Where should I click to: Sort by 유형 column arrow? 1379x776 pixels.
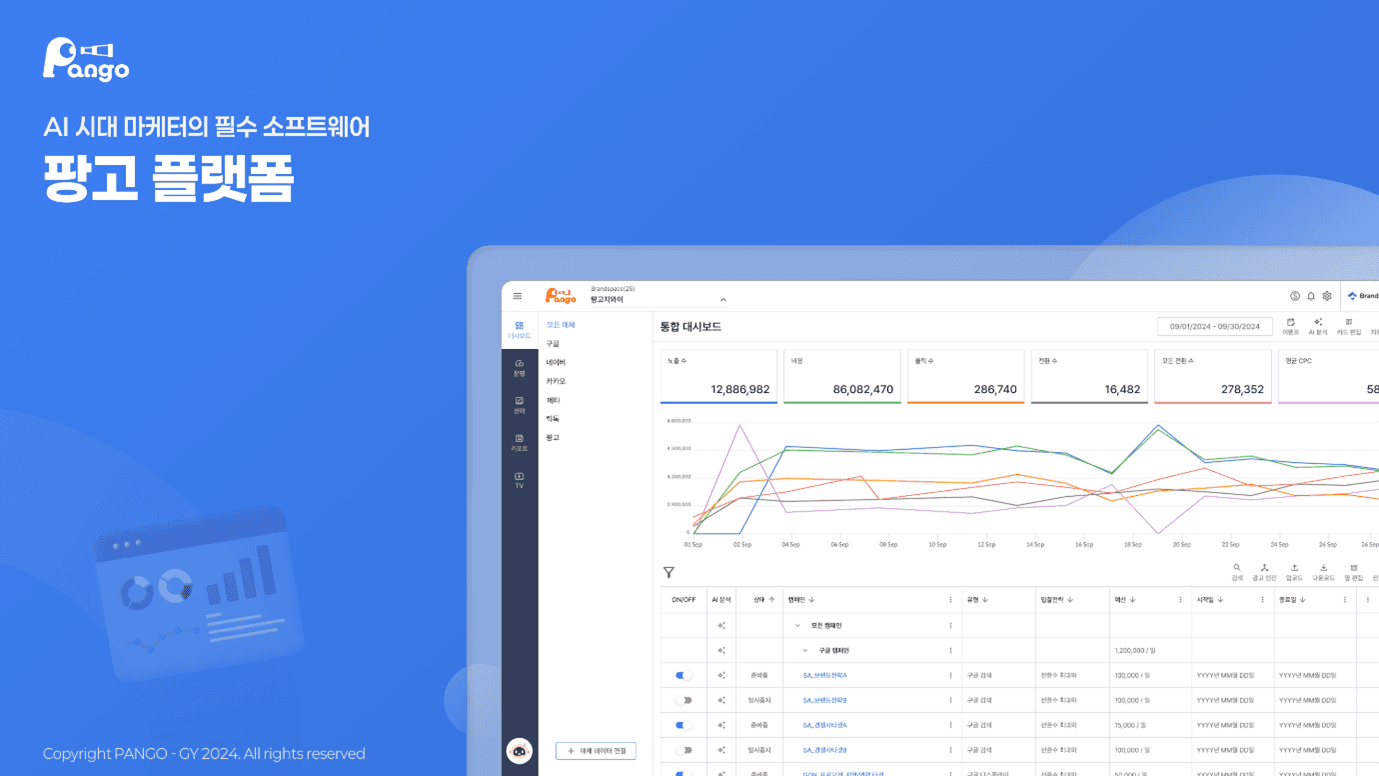pos(985,600)
